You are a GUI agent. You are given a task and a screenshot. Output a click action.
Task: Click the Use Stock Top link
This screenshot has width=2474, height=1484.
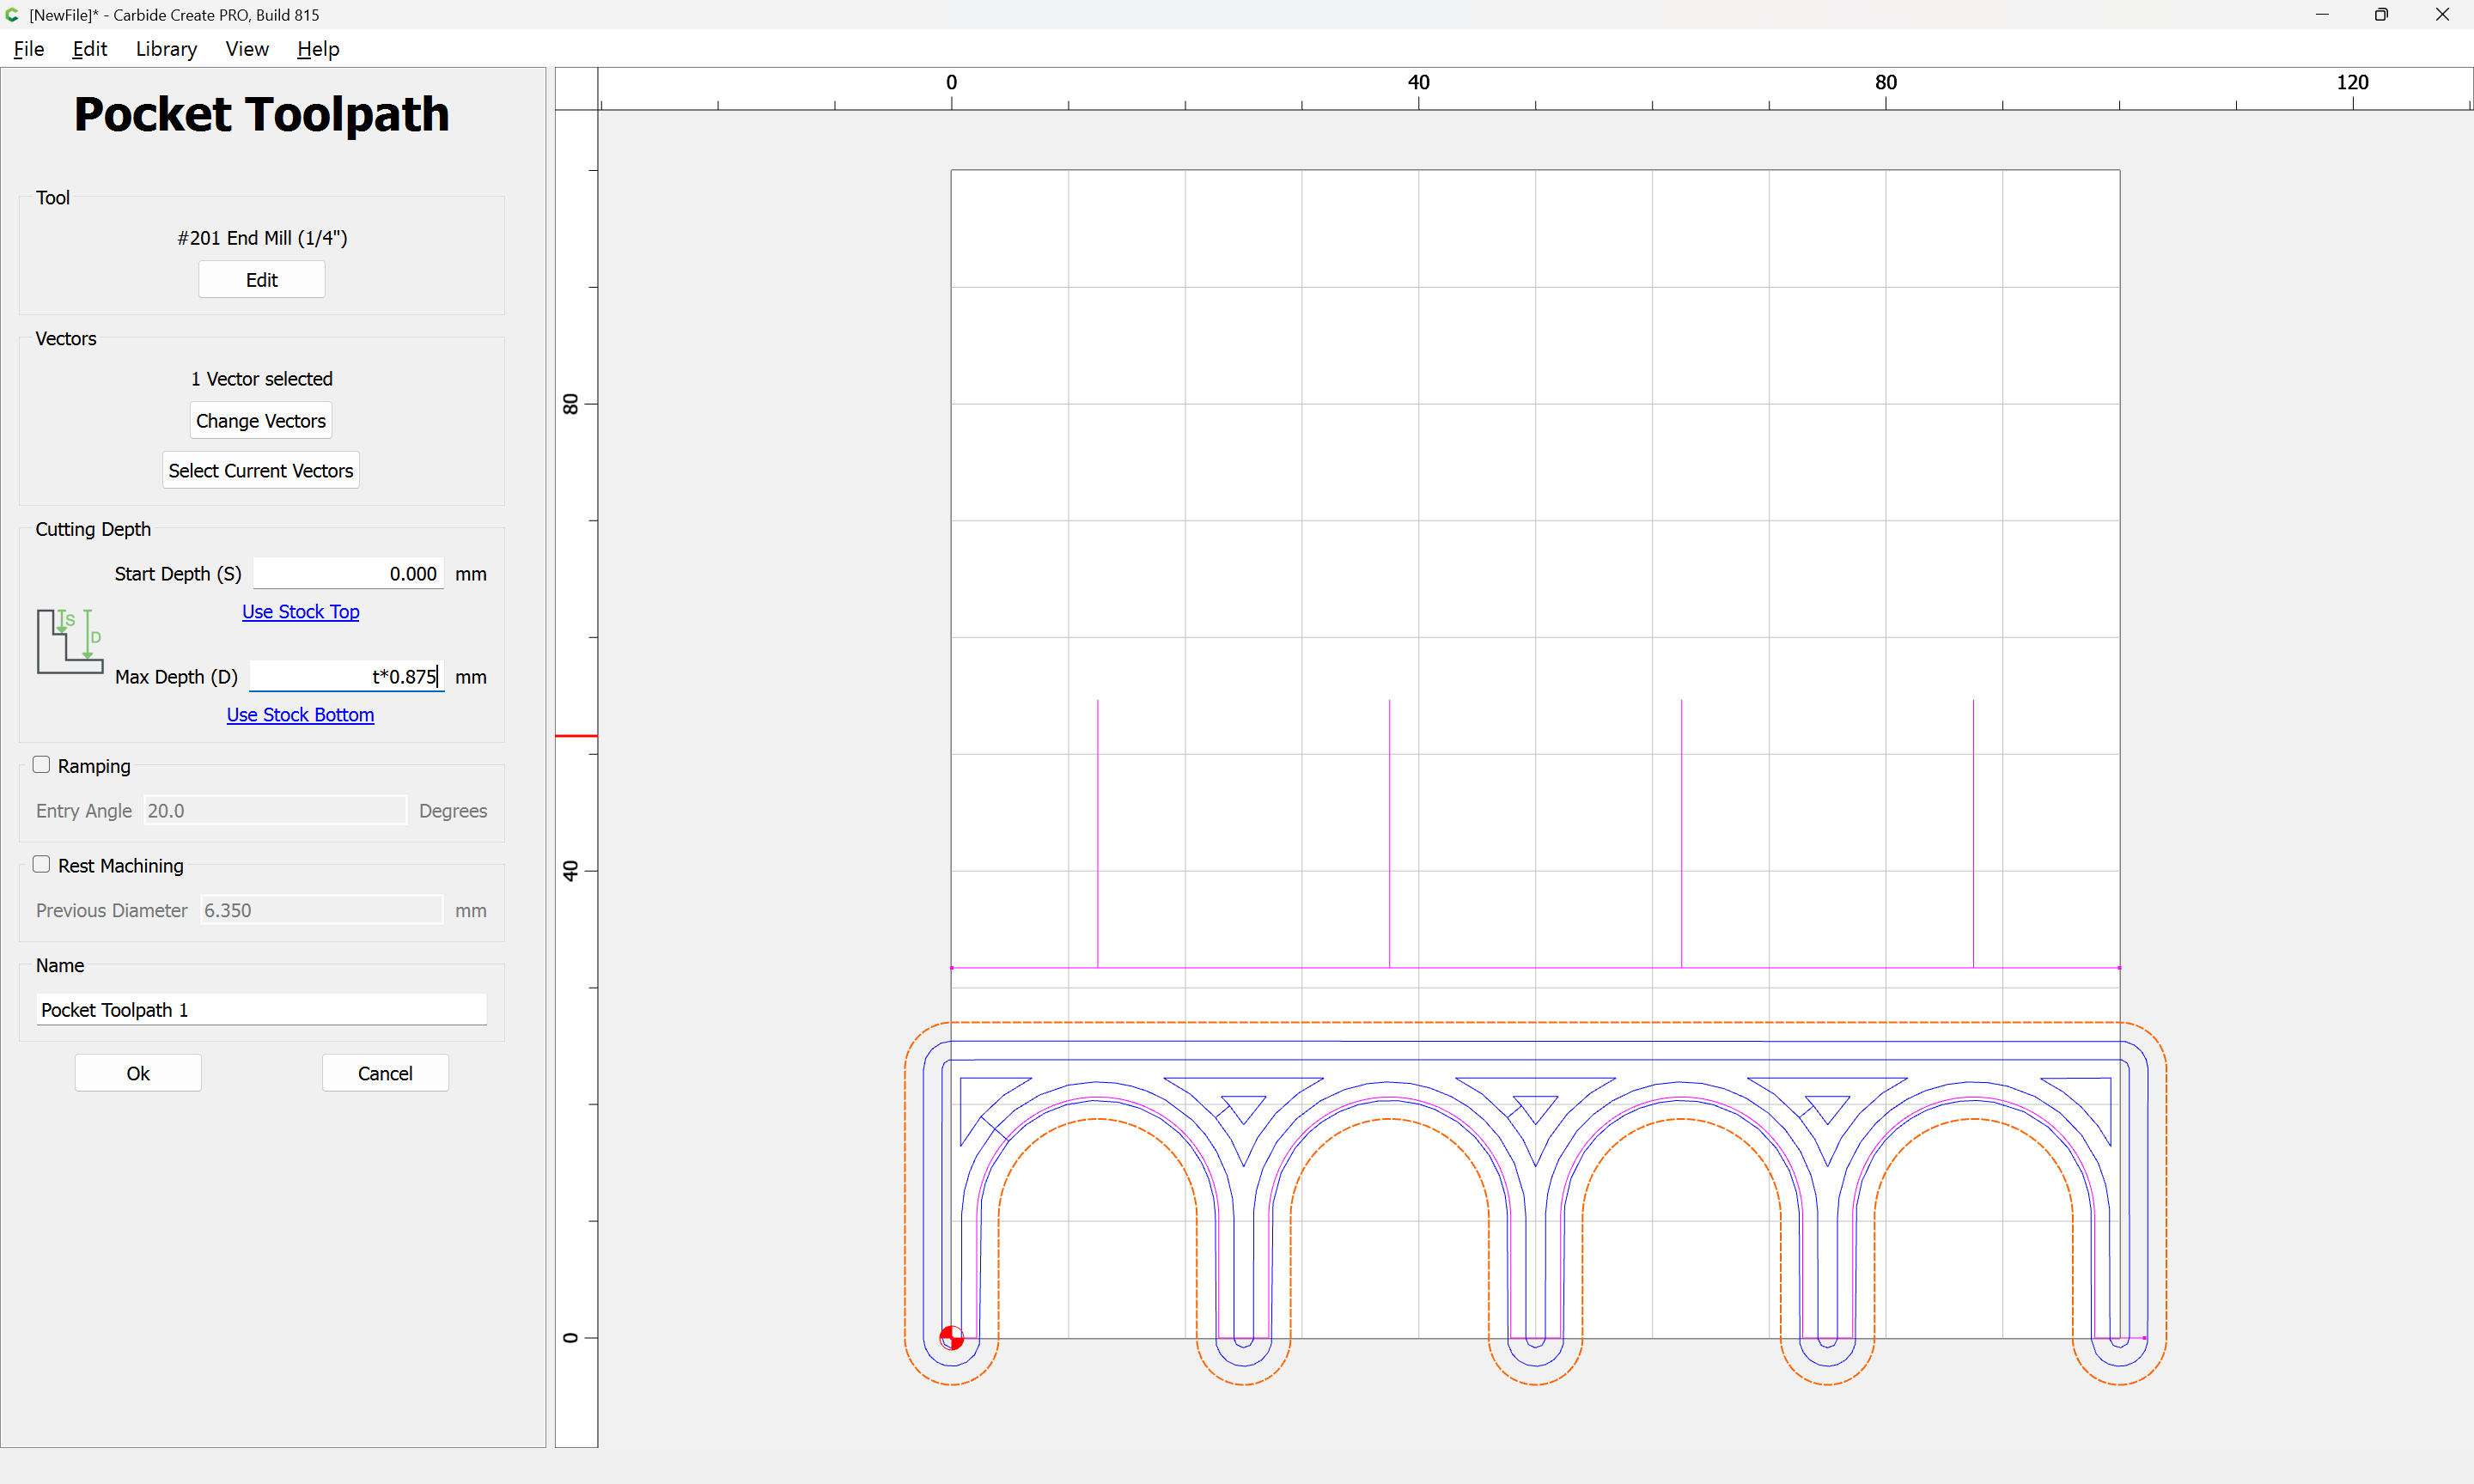[x=300, y=612]
